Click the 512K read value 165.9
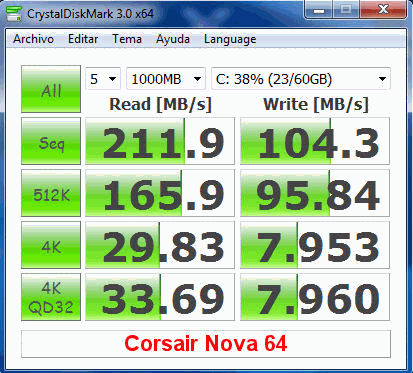 point(160,193)
